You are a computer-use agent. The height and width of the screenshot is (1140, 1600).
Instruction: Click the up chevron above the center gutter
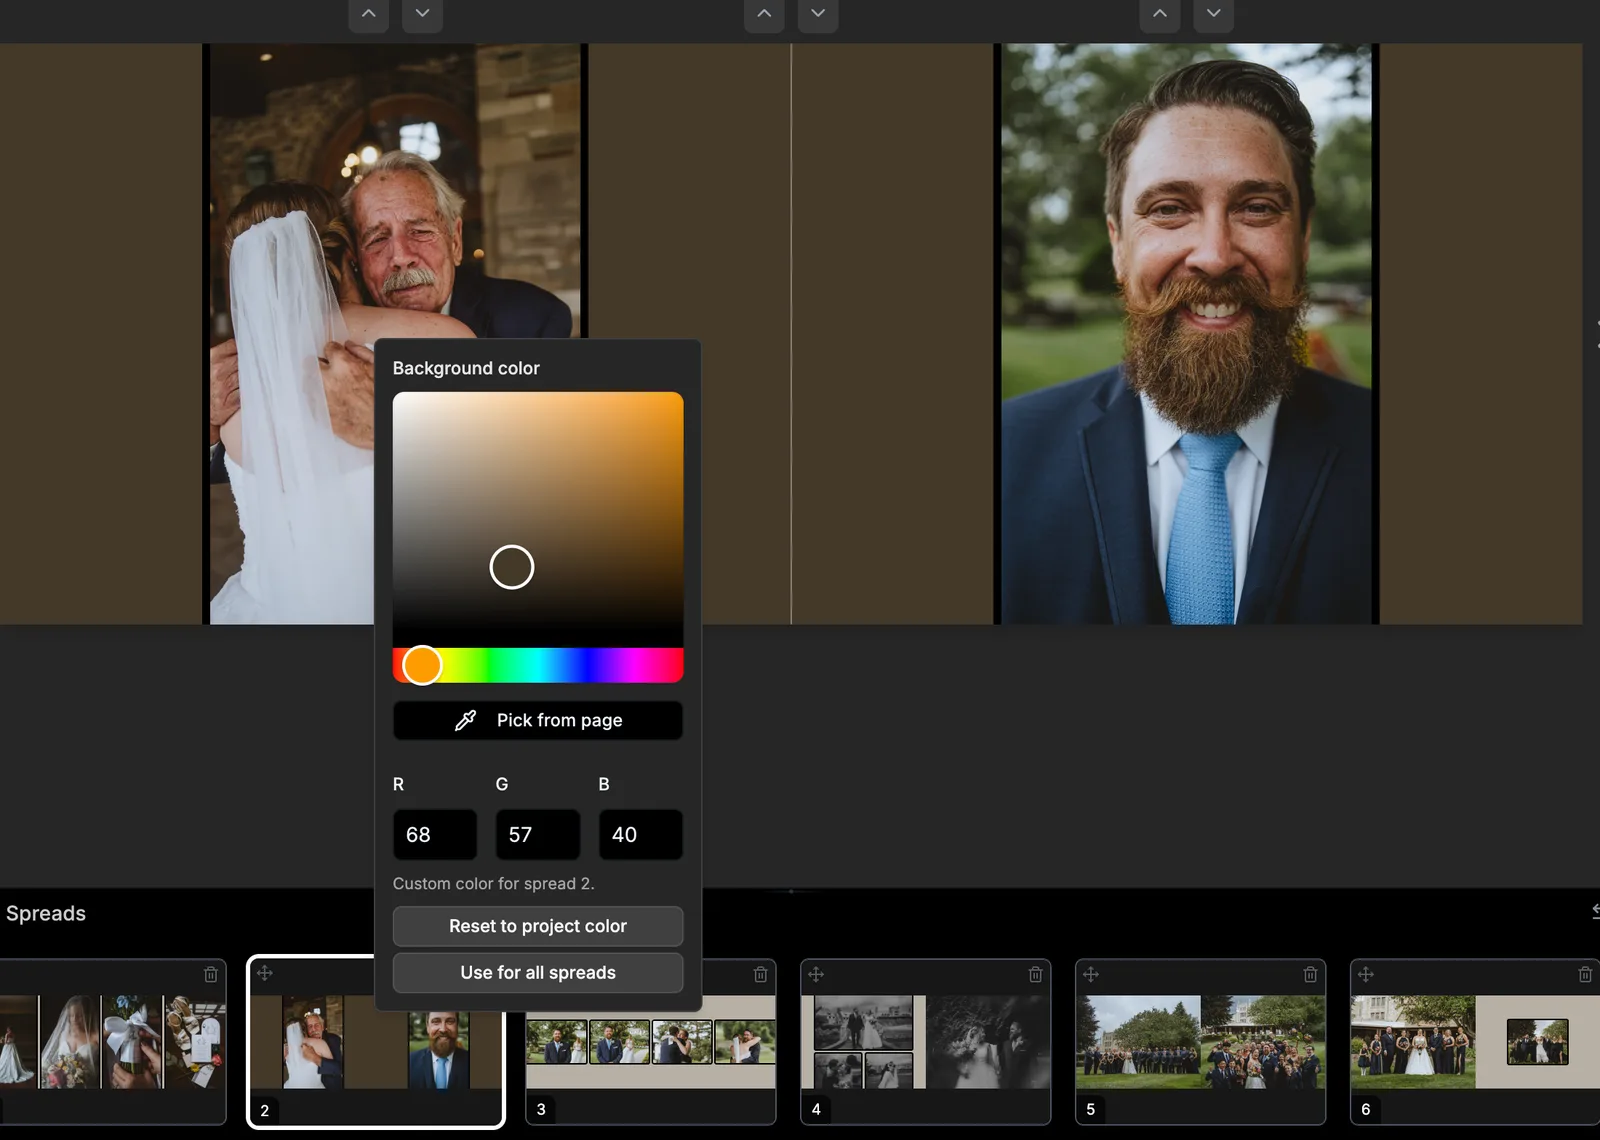coord(765,14)
